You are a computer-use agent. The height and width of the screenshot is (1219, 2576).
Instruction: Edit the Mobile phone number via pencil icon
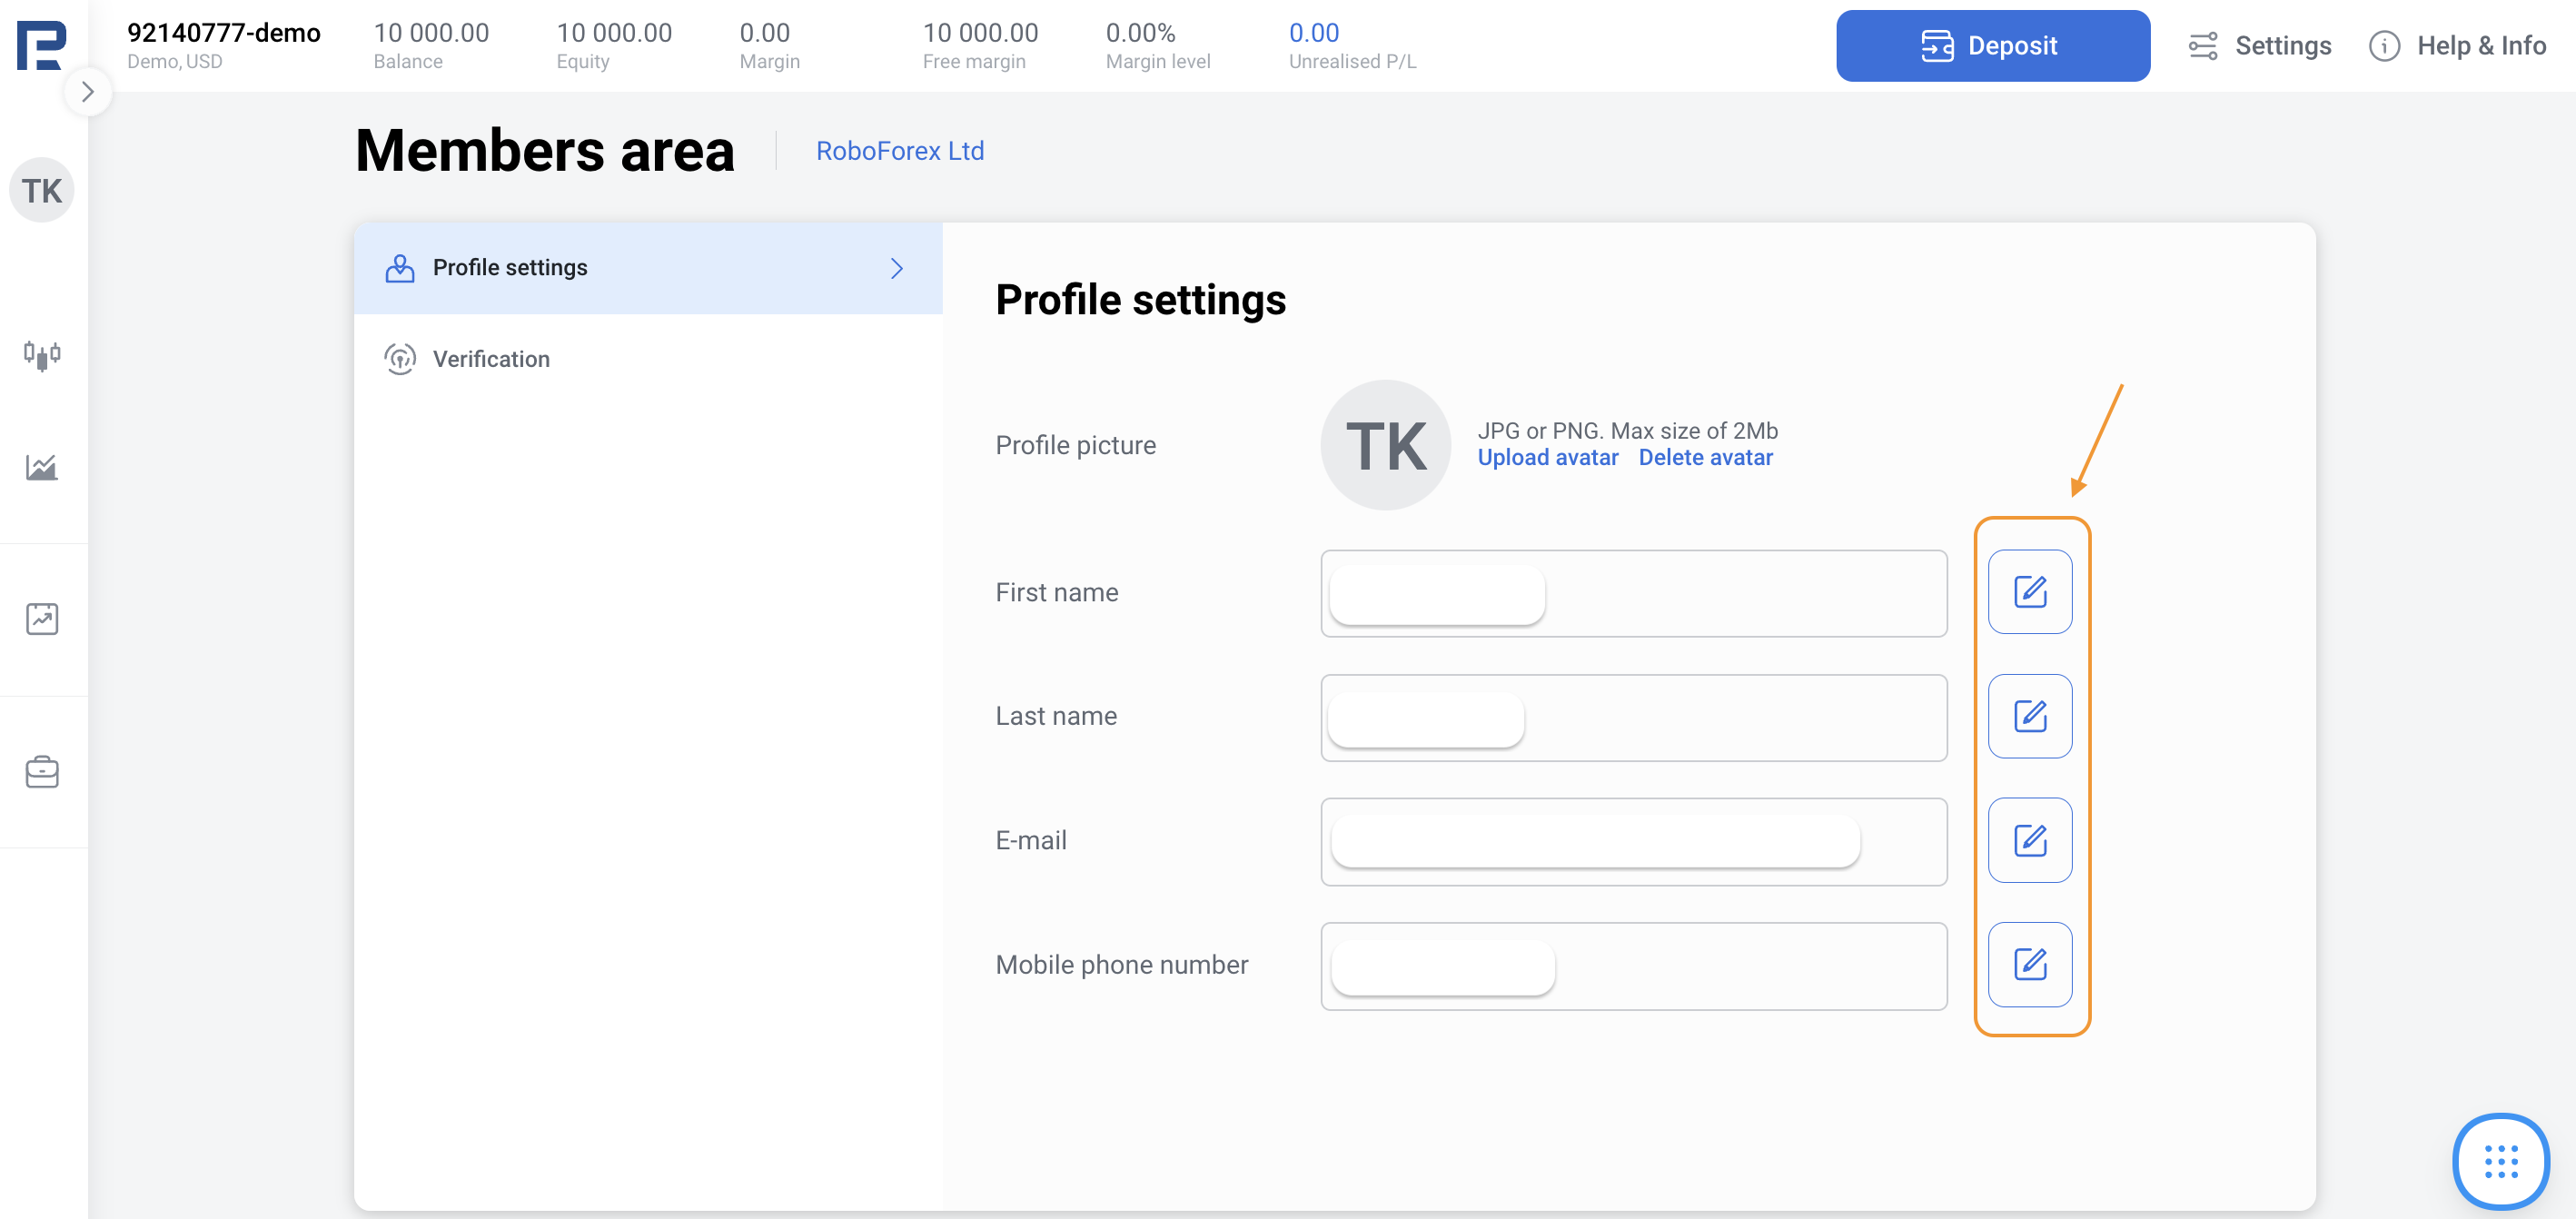(x=2029, y=964)
